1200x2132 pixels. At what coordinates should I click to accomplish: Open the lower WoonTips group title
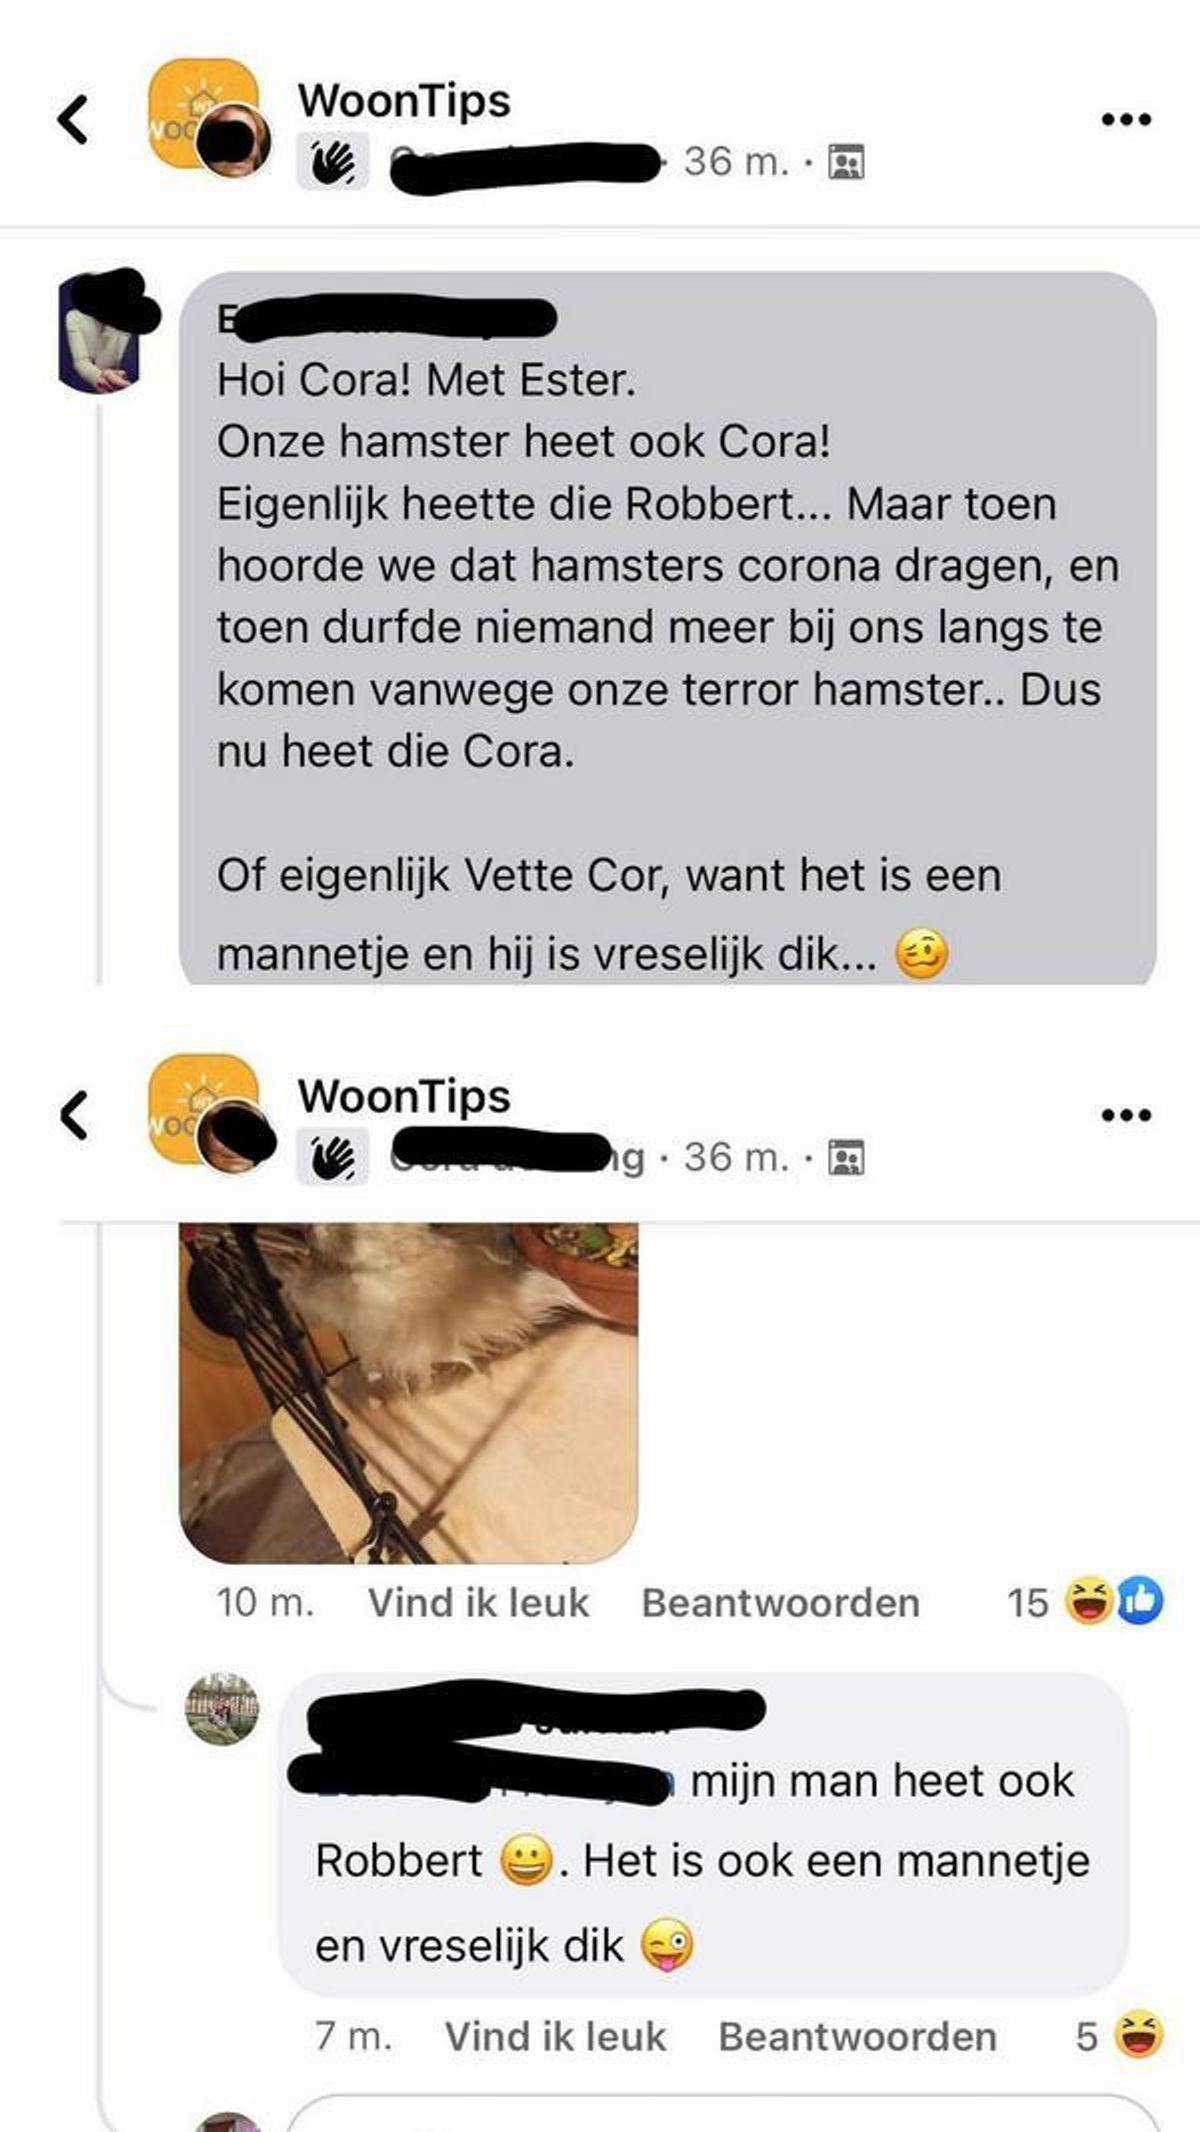[404, 1096]
